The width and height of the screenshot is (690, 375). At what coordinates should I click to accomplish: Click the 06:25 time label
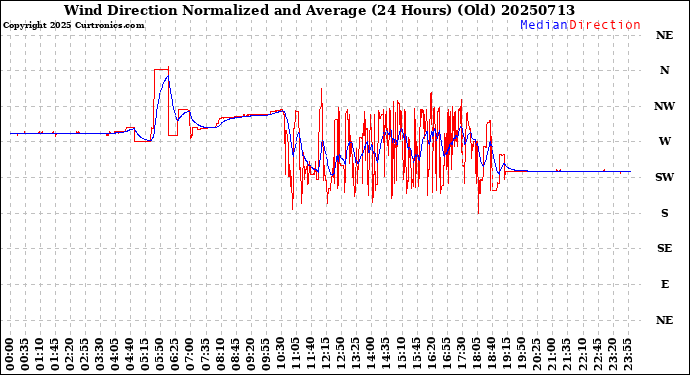tap(175, 354)
